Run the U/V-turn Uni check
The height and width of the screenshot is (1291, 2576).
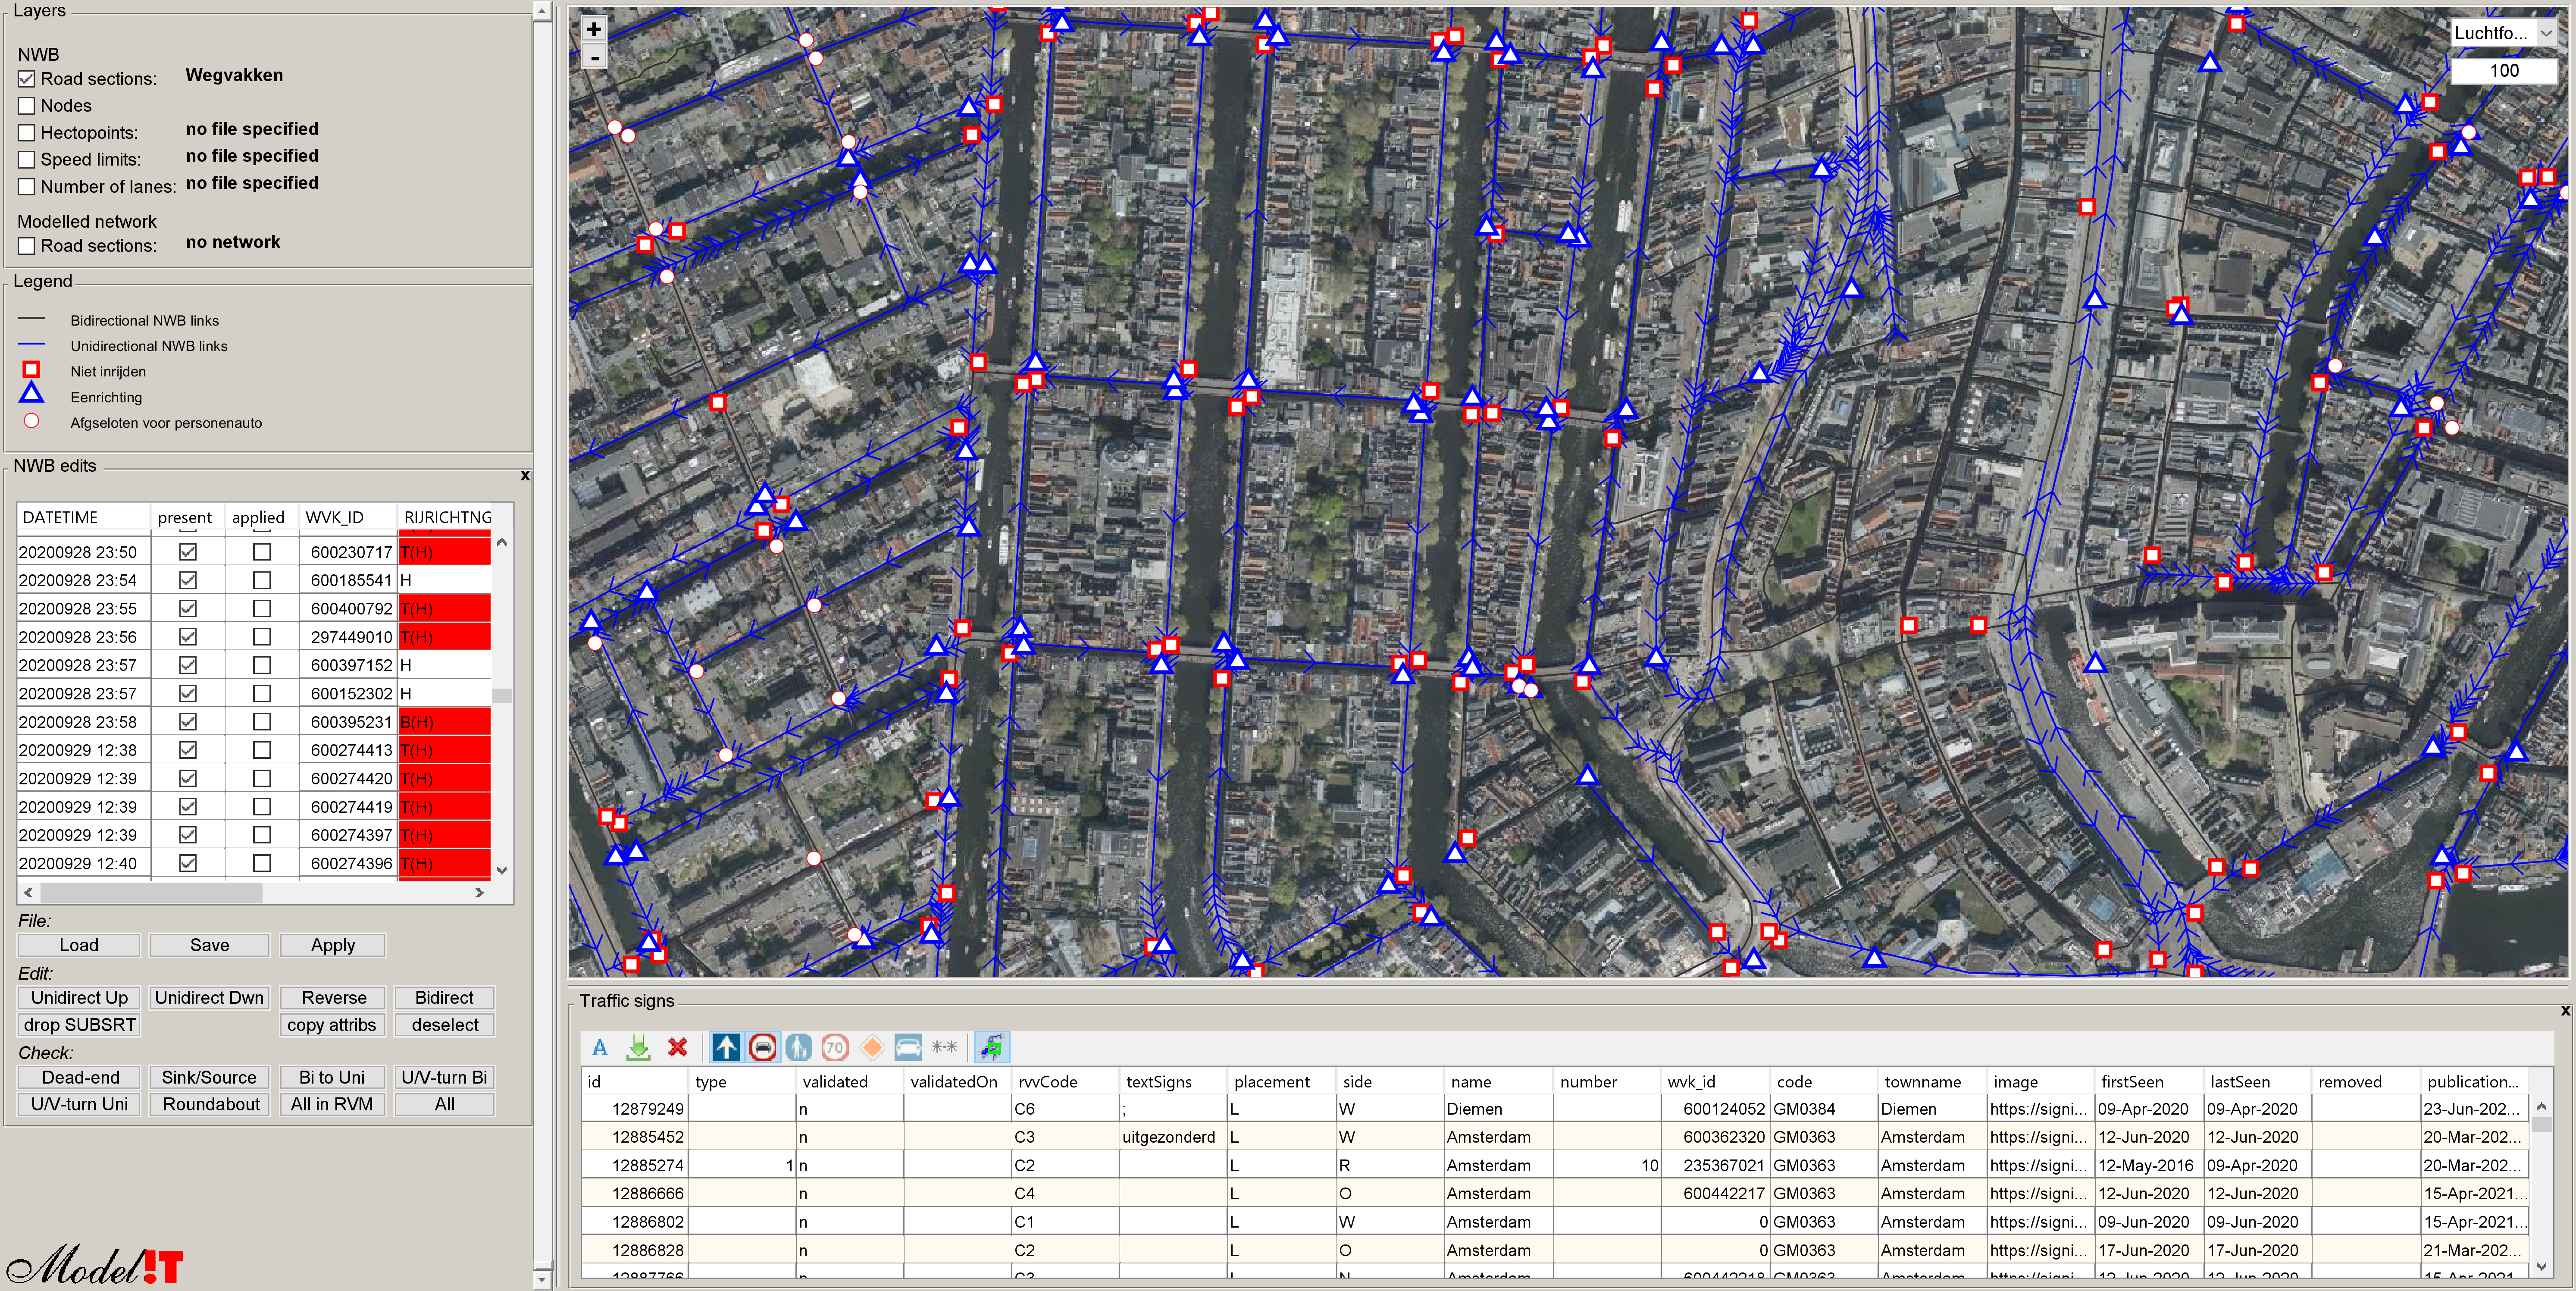[x=79, y=1105]
